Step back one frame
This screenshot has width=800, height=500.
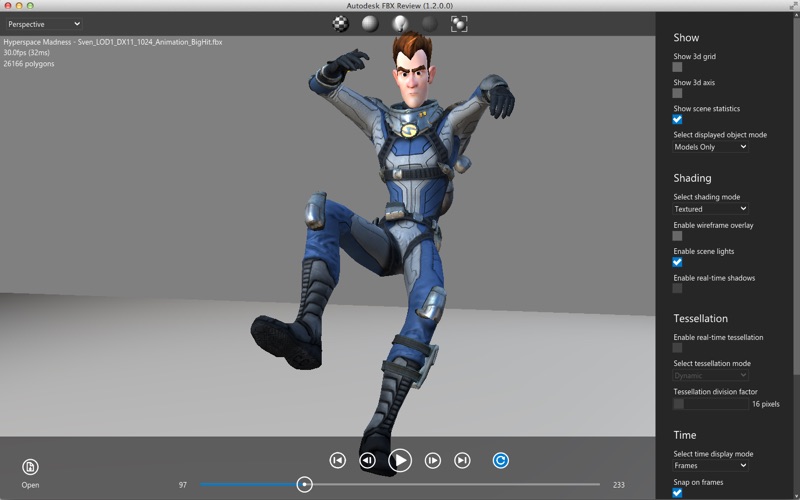367,460
